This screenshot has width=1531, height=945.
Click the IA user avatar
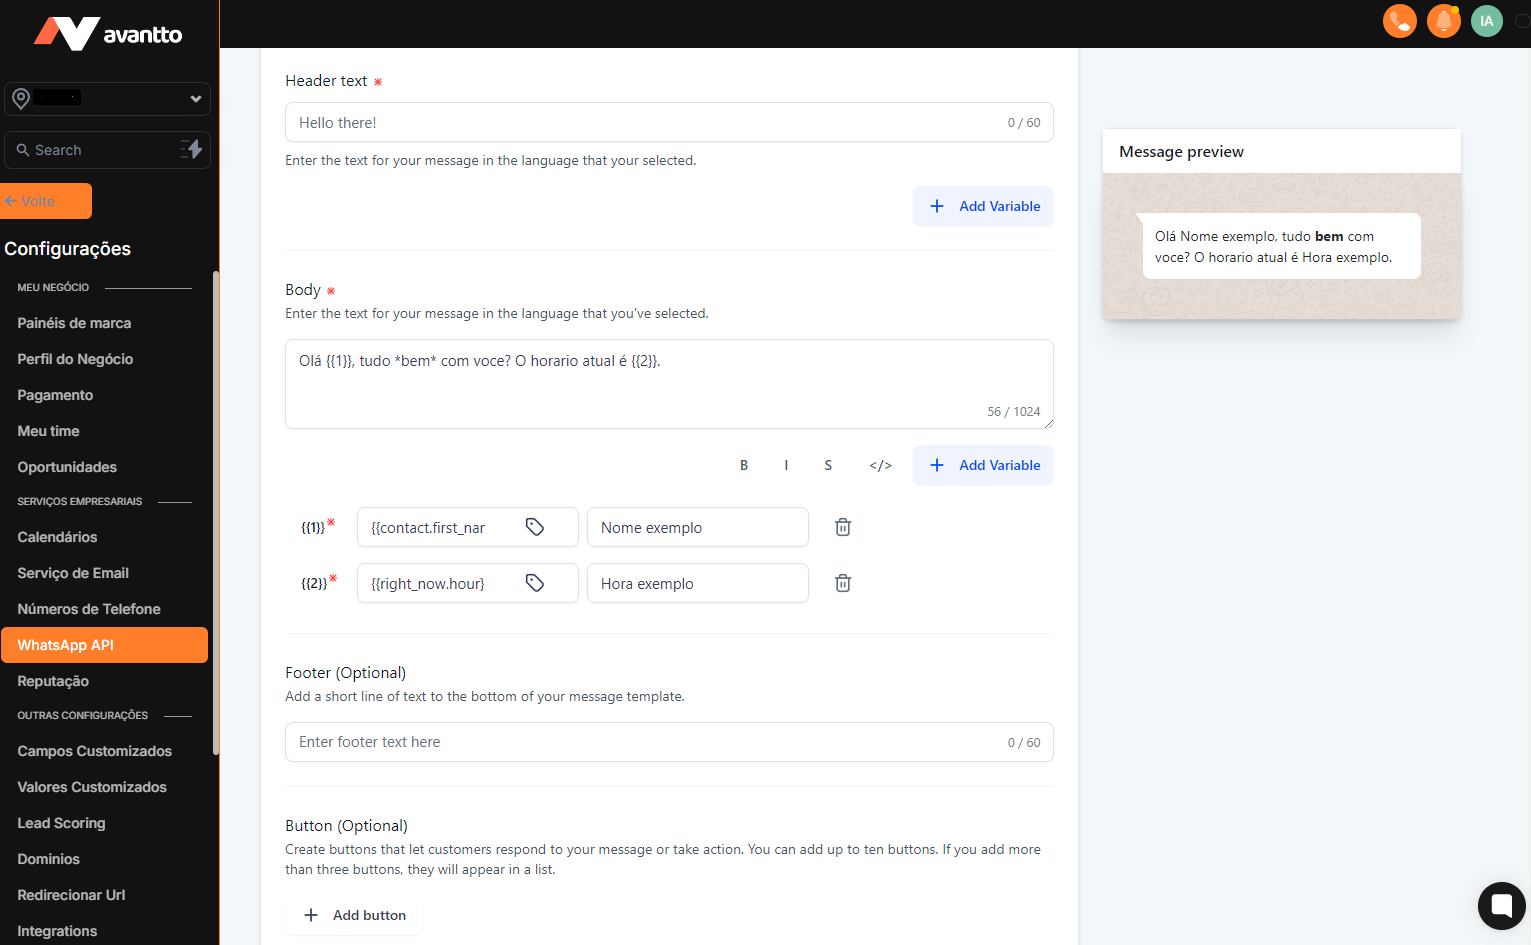pyautogui.click(x=1486, y=21)
